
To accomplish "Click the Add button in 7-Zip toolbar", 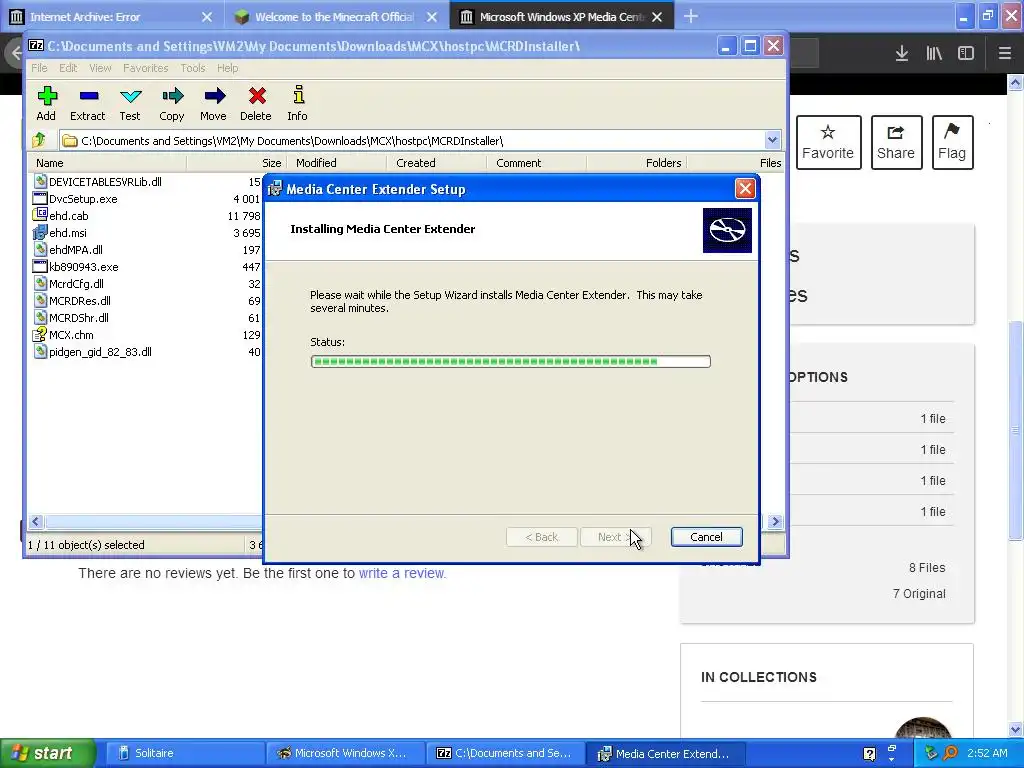I will coord(46,104).
